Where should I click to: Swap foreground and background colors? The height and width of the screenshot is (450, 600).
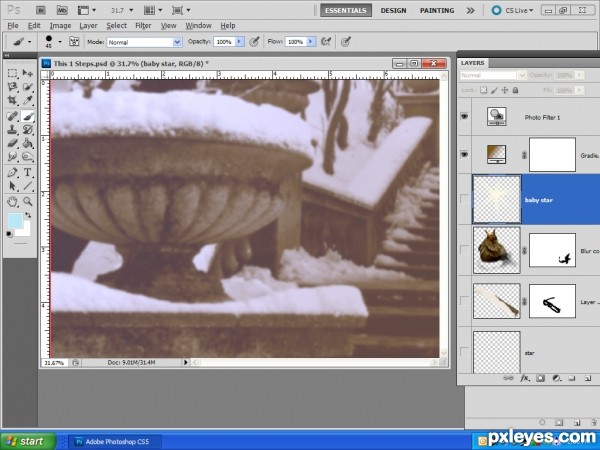pos(28,215)
